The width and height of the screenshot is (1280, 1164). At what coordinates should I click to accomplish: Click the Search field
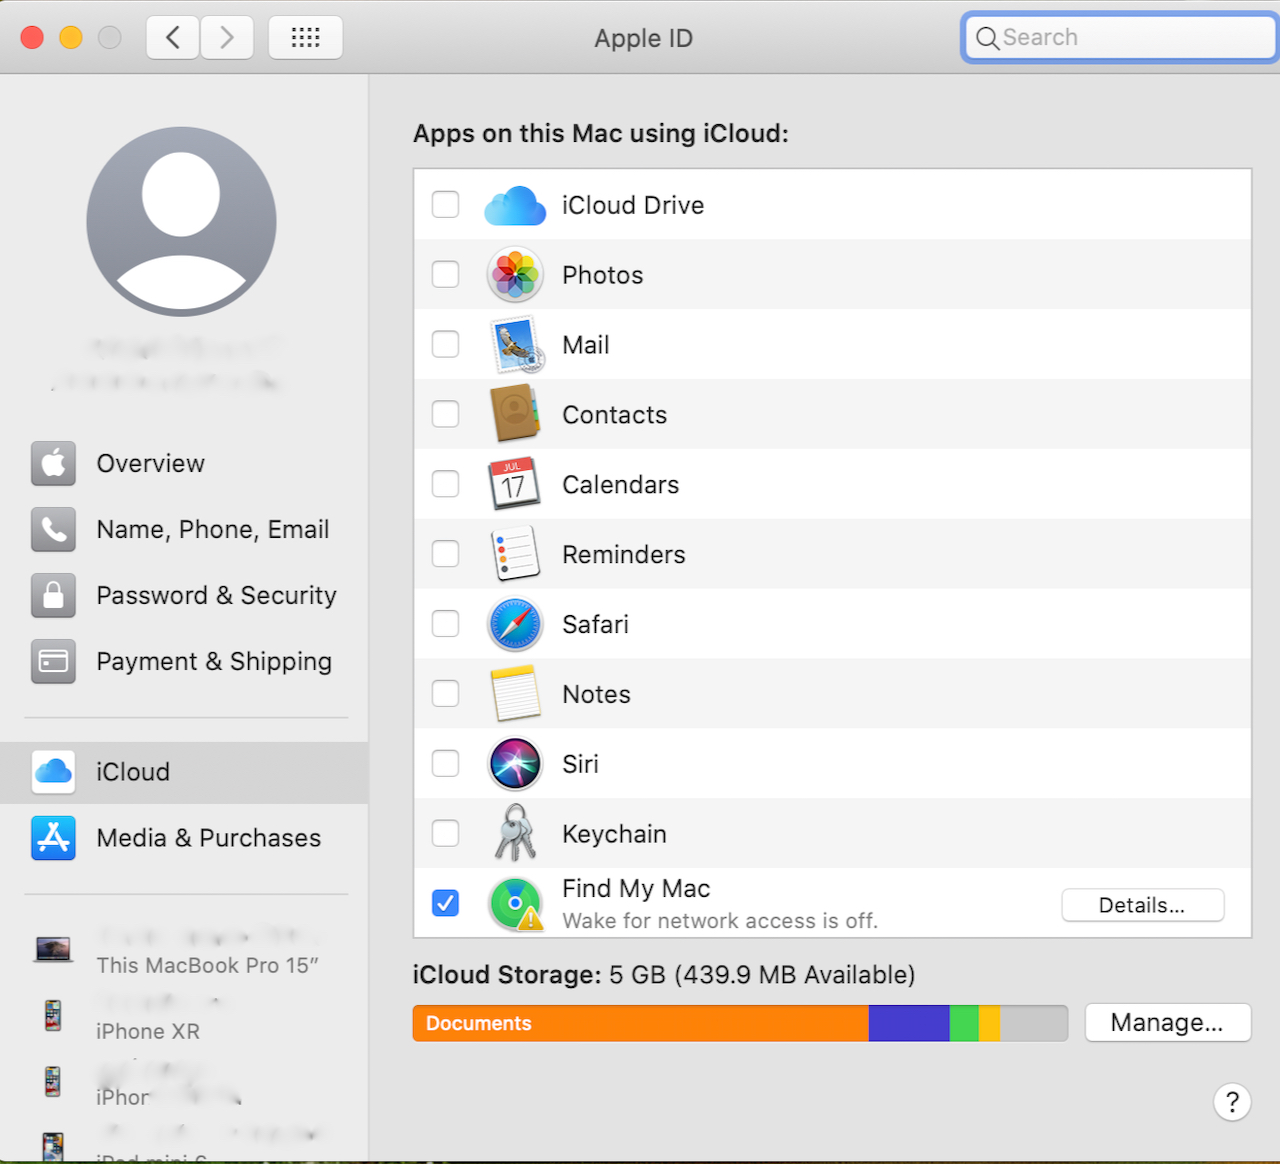coord(1120,38)
